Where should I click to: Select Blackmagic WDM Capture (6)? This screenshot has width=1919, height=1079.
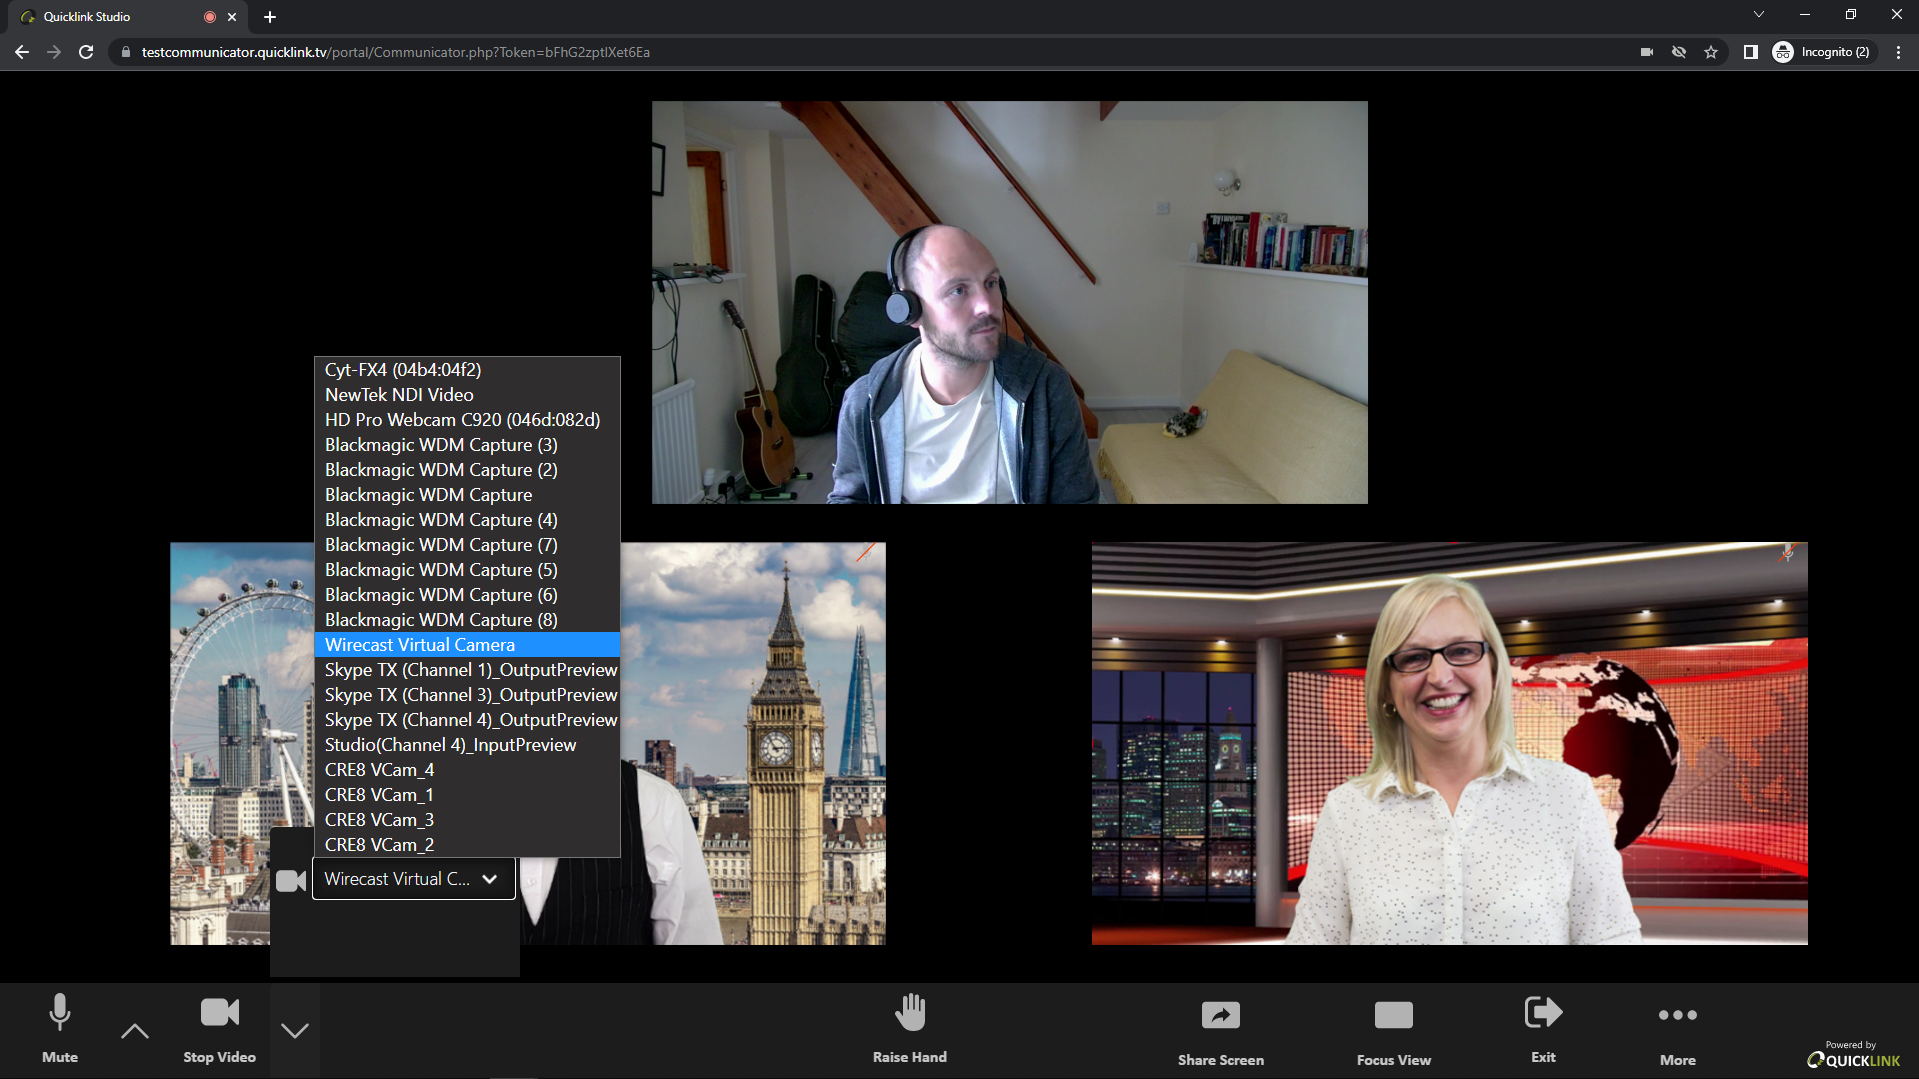(x=468, y=595)
